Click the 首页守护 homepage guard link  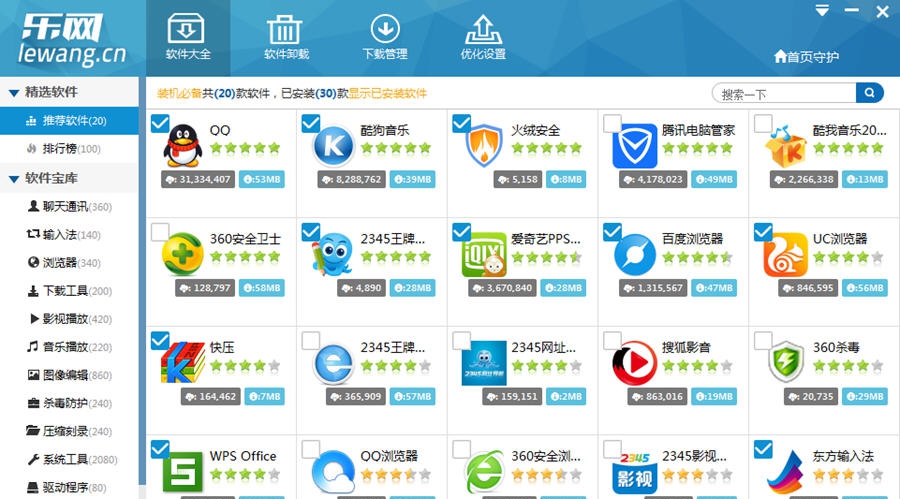pos(806,57)
